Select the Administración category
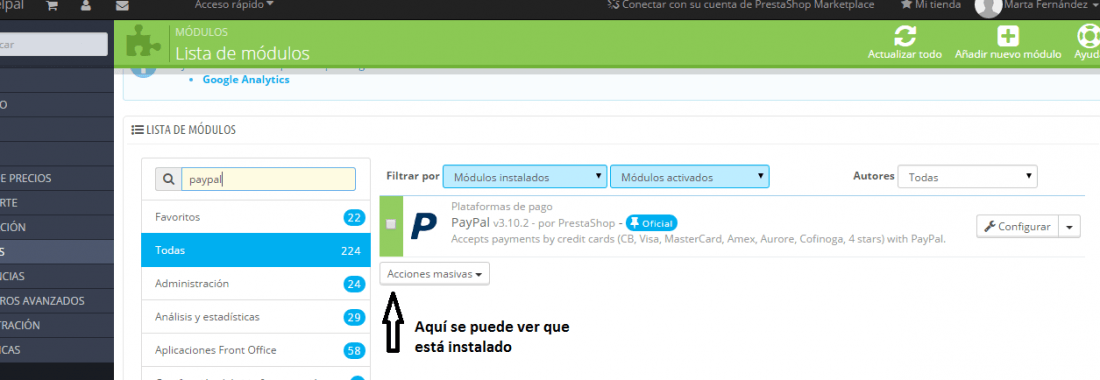1100x380 pixels. (255, 284)
